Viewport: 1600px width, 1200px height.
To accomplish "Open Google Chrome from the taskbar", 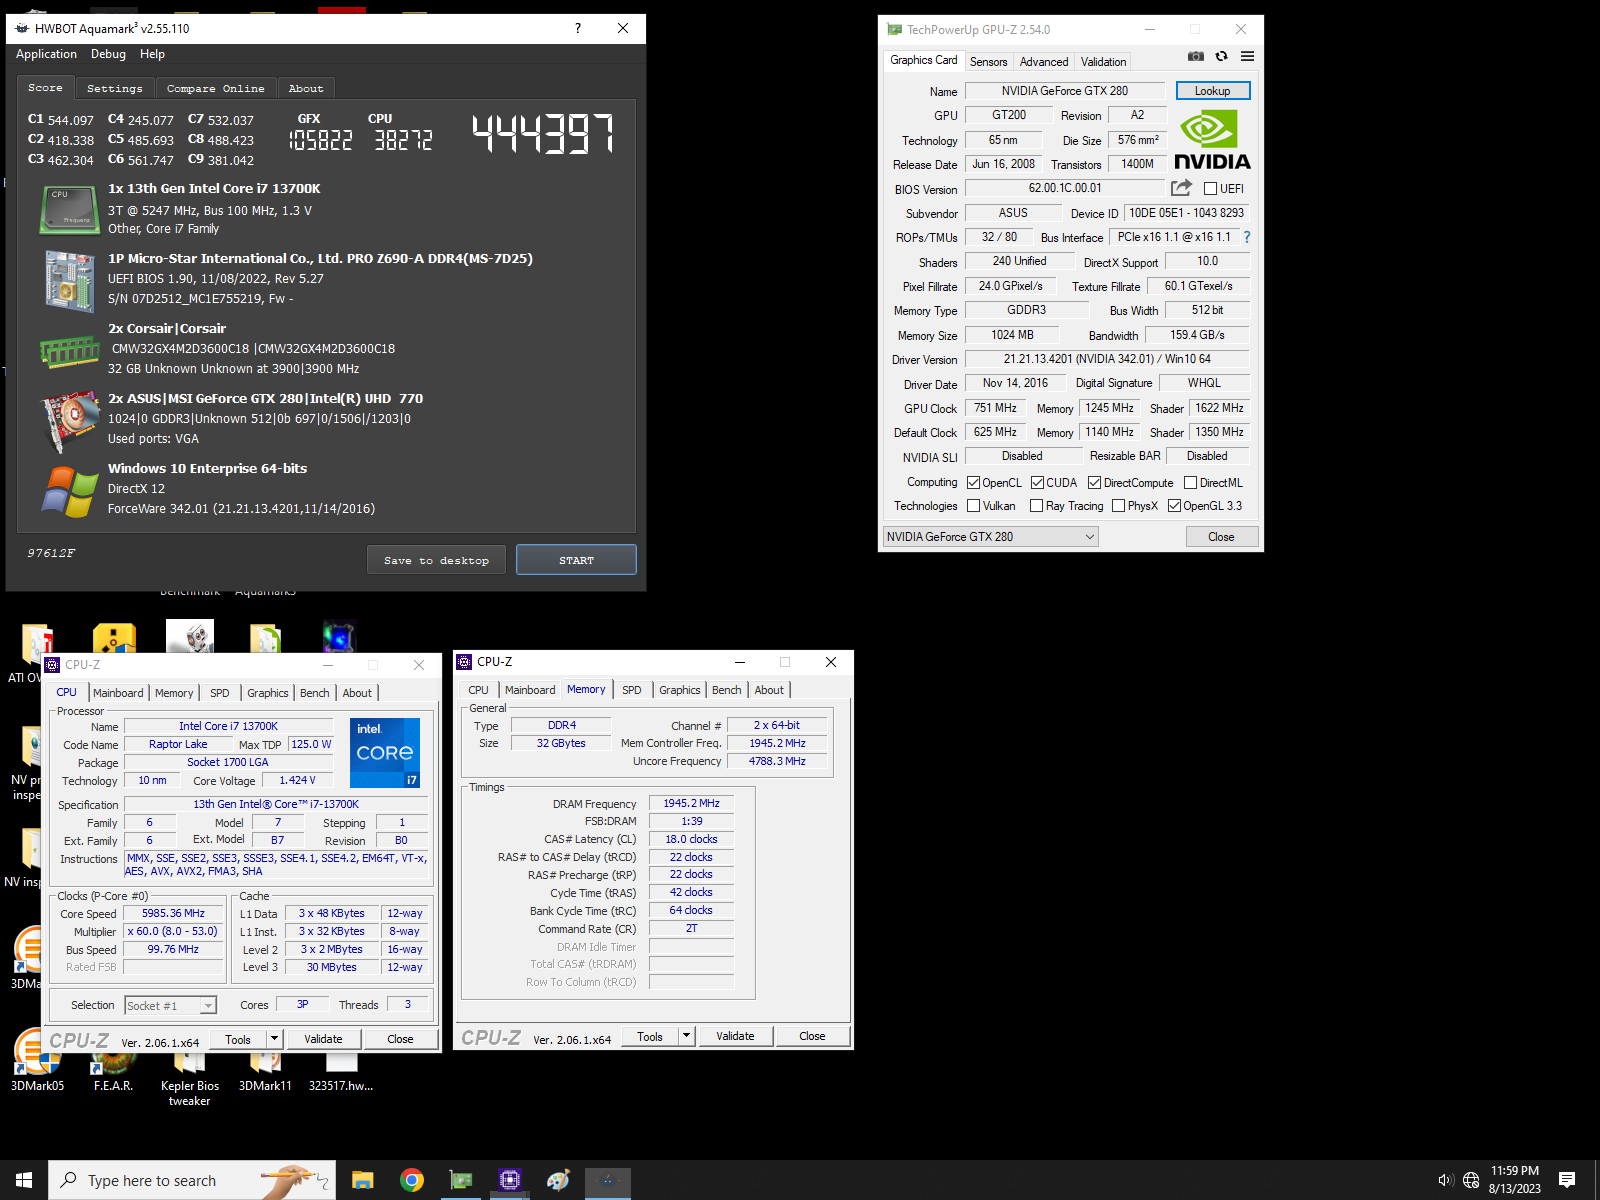I will (x=411, y=1180).
